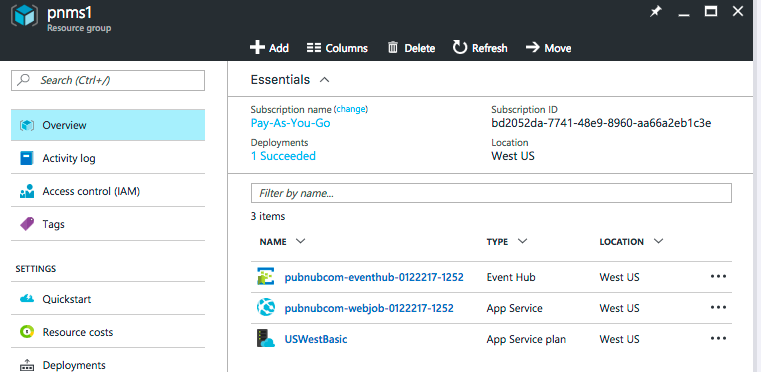The image size is (761, 372).
Task: Open Quickstart under Settings
Action: click(108, 299)
